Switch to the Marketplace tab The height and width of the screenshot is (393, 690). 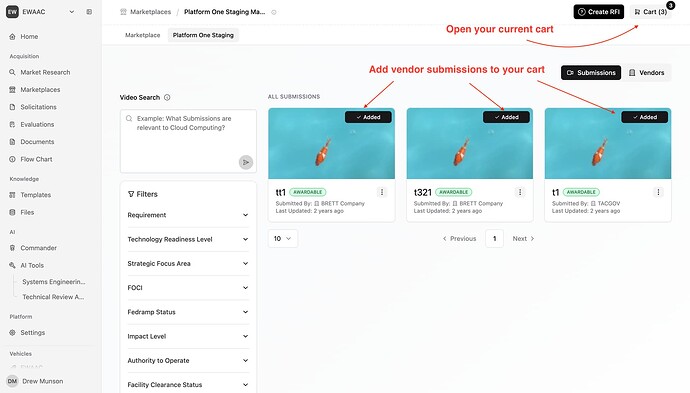(143, 35)
